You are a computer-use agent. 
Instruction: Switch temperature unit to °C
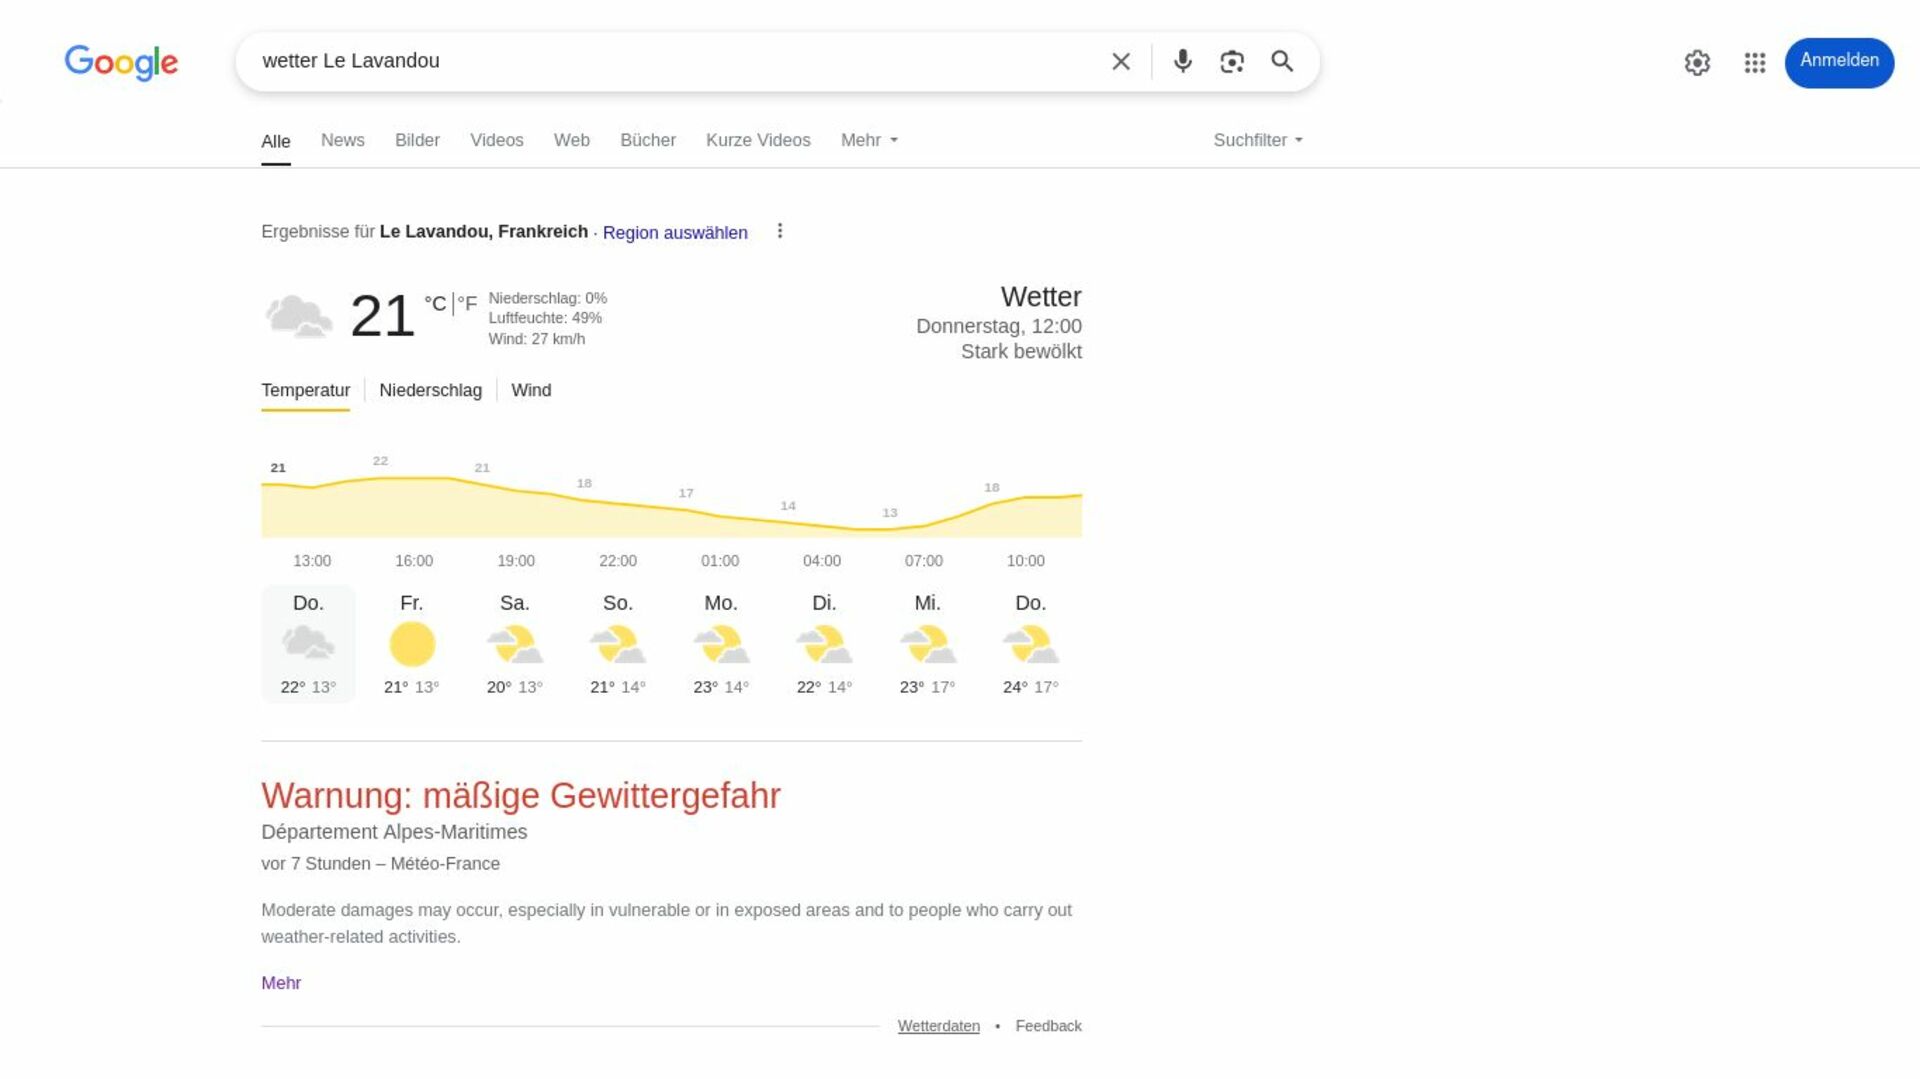pyautogui.click(x=435, y=303)
